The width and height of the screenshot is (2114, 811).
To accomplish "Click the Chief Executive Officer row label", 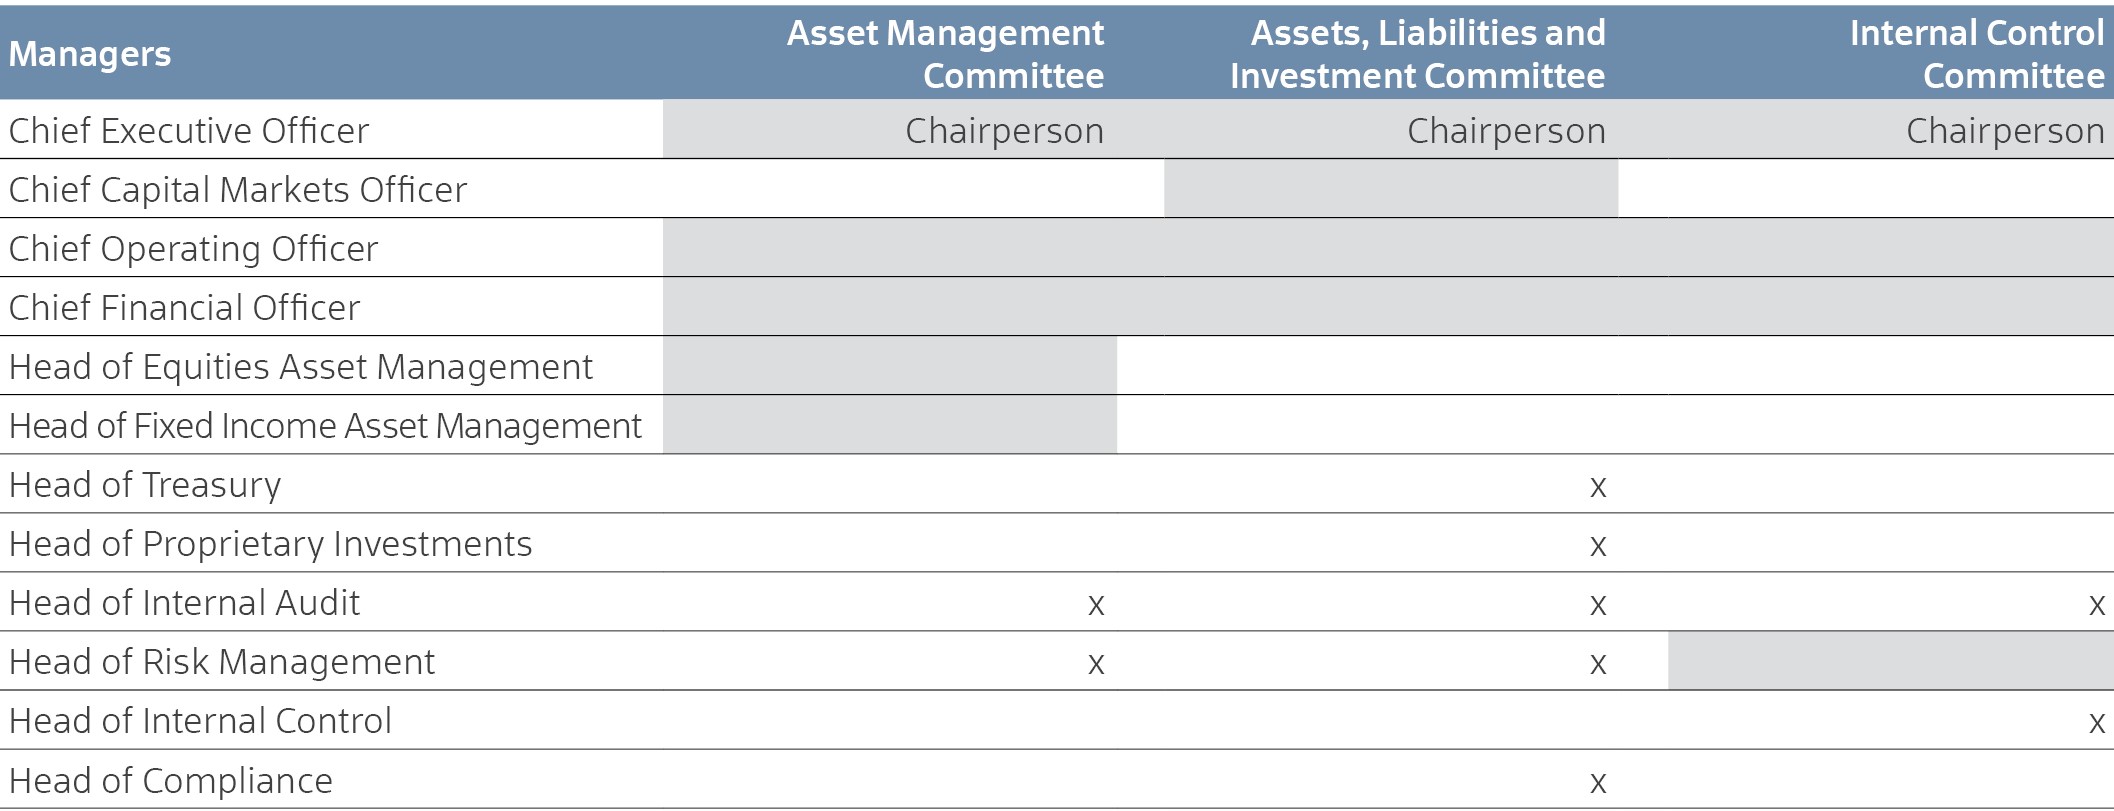I will 189,131.
